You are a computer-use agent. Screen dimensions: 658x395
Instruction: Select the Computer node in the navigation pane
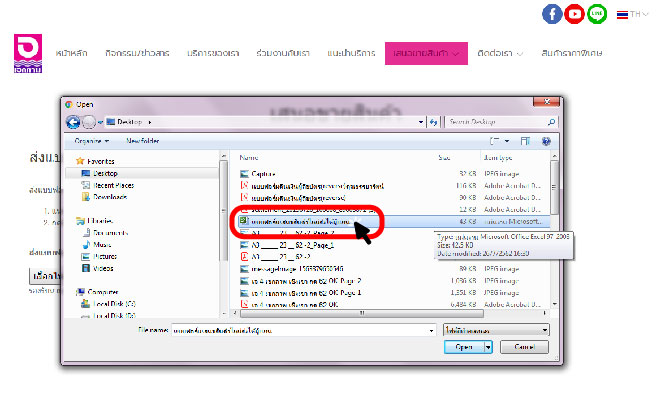[103, 292]
